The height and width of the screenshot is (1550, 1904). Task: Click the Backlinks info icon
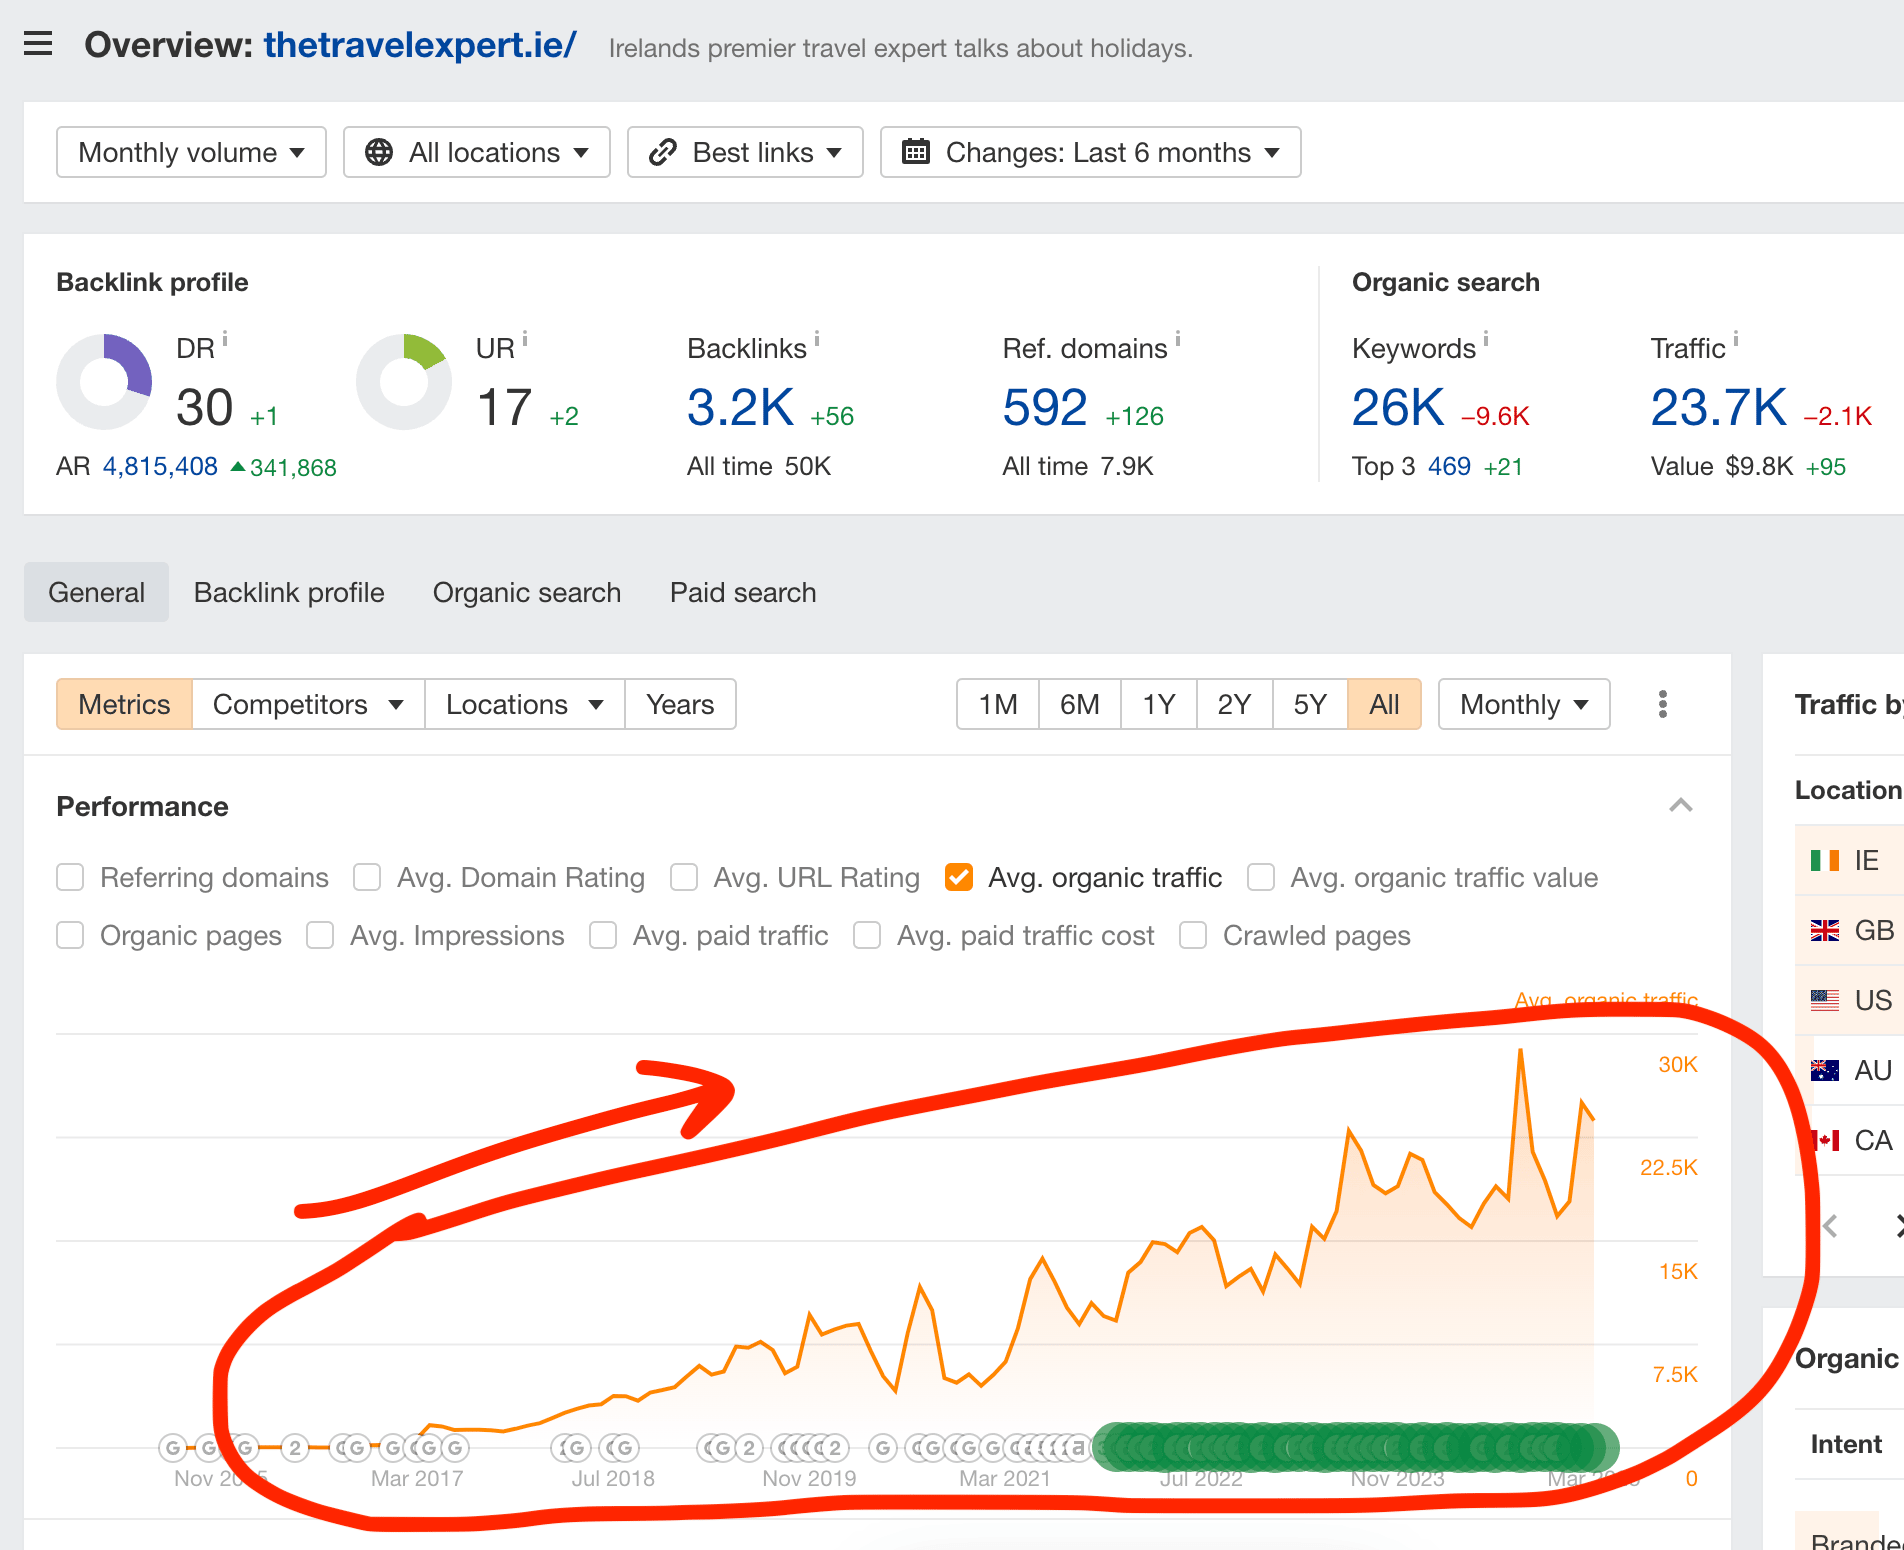pyautogui.click(x=817, y=339)
